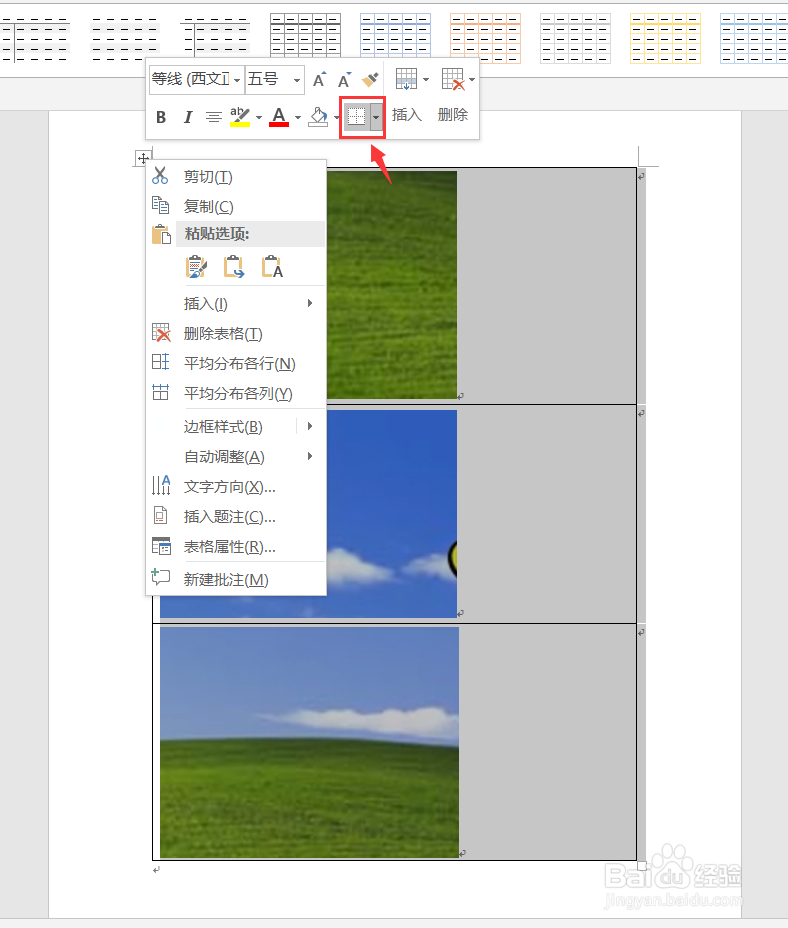Viewport: 788px width, 928px height.
Task: Open the 五号 font size combo box
Action: point(275,79)
